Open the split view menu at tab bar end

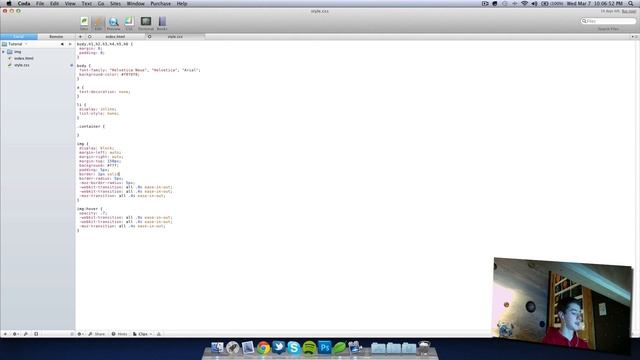click(x=634, y=37)
